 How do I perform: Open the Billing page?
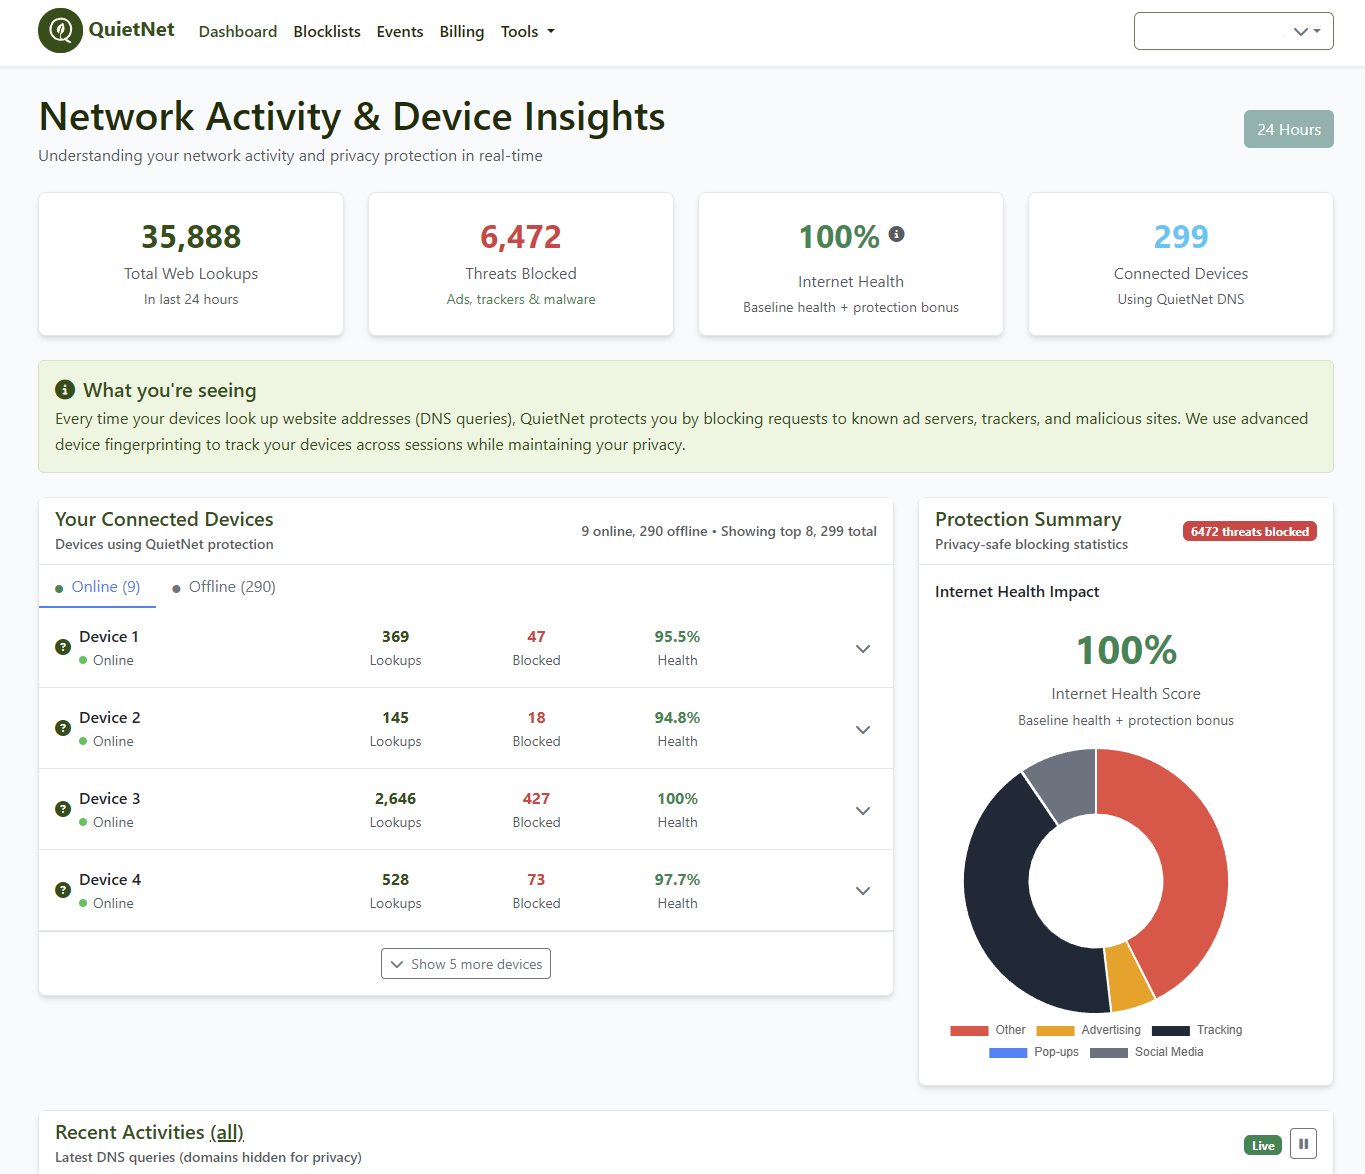coord(462,32)
